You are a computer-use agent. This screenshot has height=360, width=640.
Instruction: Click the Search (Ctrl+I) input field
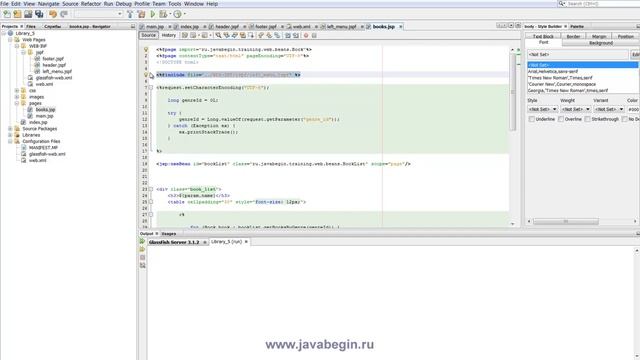(603, 4)
